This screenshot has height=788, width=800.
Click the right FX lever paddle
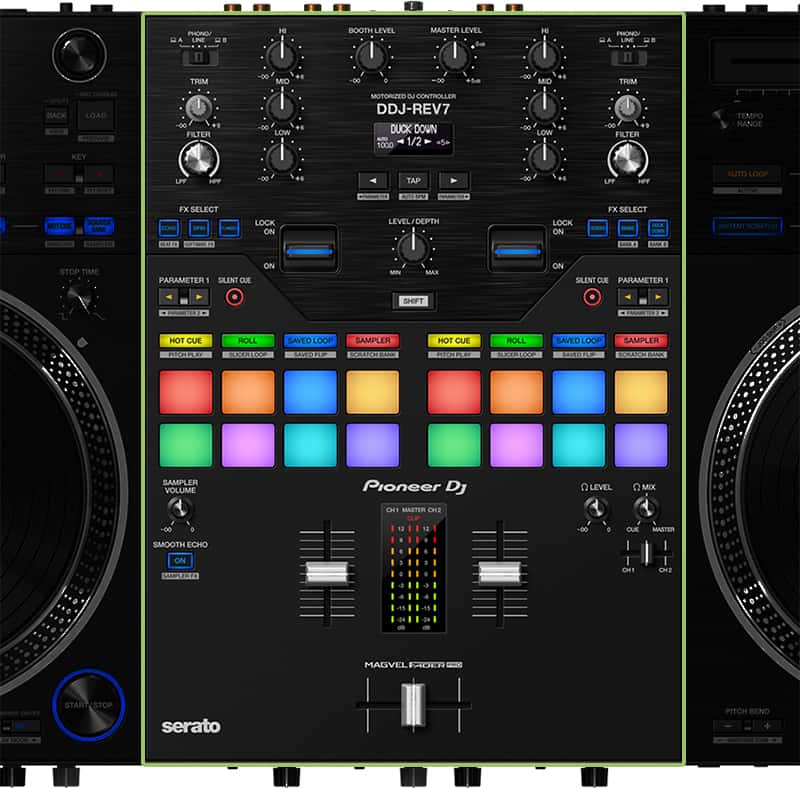pyautogui.click(x=517, y=249)
